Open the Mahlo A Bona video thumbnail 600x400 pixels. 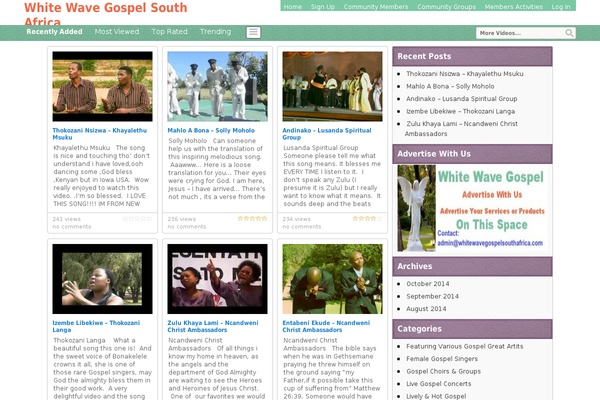217,86
